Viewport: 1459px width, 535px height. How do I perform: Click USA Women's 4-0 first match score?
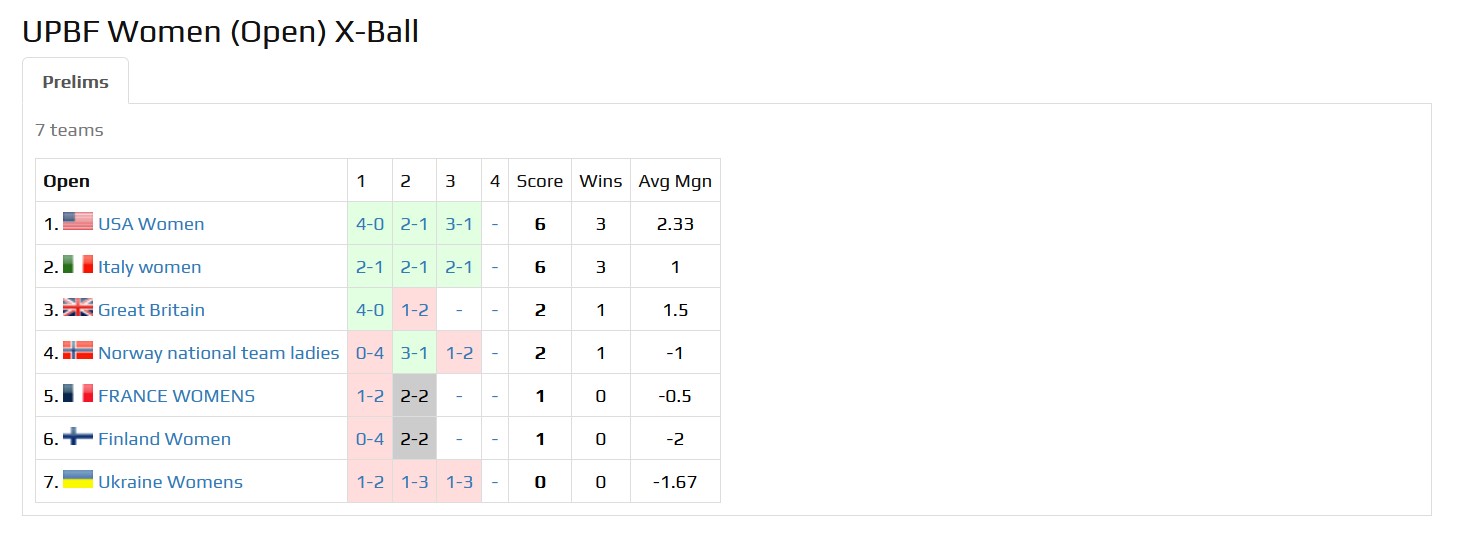pyautogui.click(x=370, y=224)
